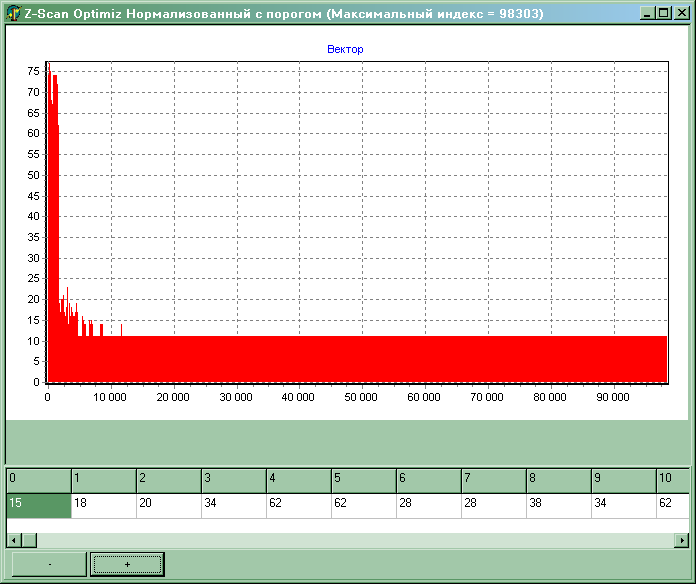Screen dimensions: 696x584
Task: Select the cell 62 under column 4
Action: pos(299,505)
